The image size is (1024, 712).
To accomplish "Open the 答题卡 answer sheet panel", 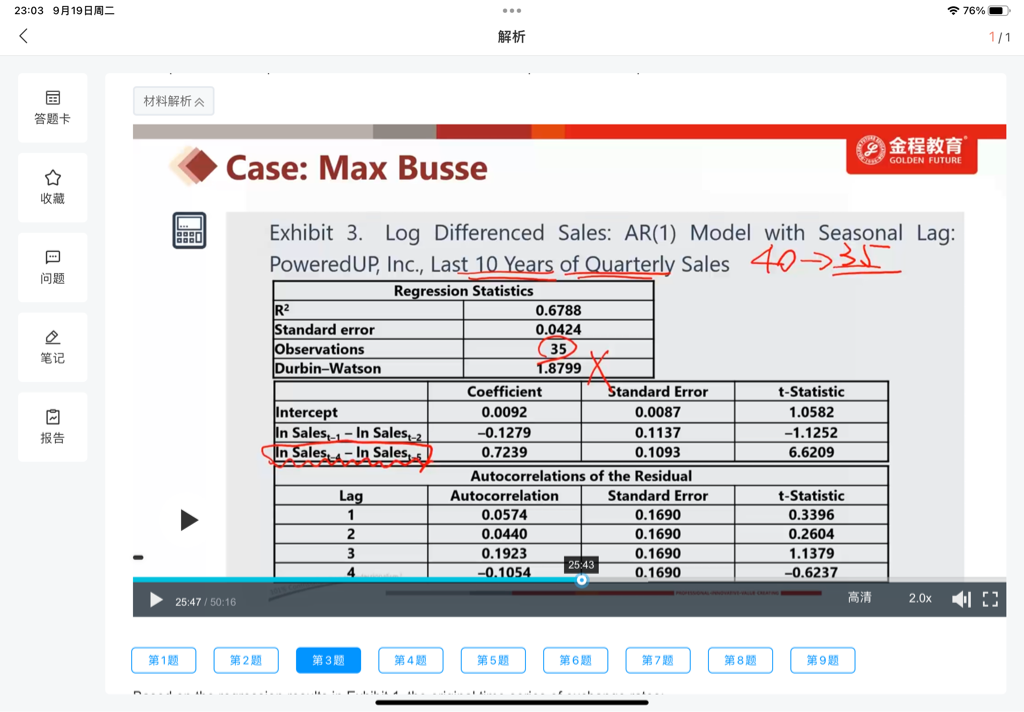I will tap(53, 107).
